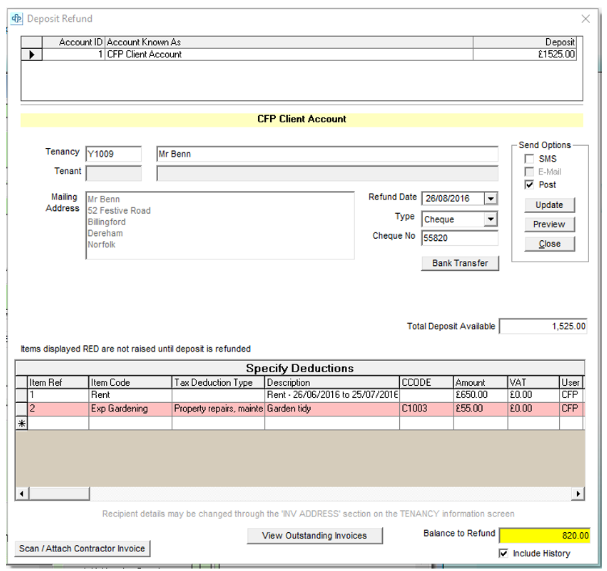Click the horizontal scrollbar thumb in deductions grid

tap(59, 494)
